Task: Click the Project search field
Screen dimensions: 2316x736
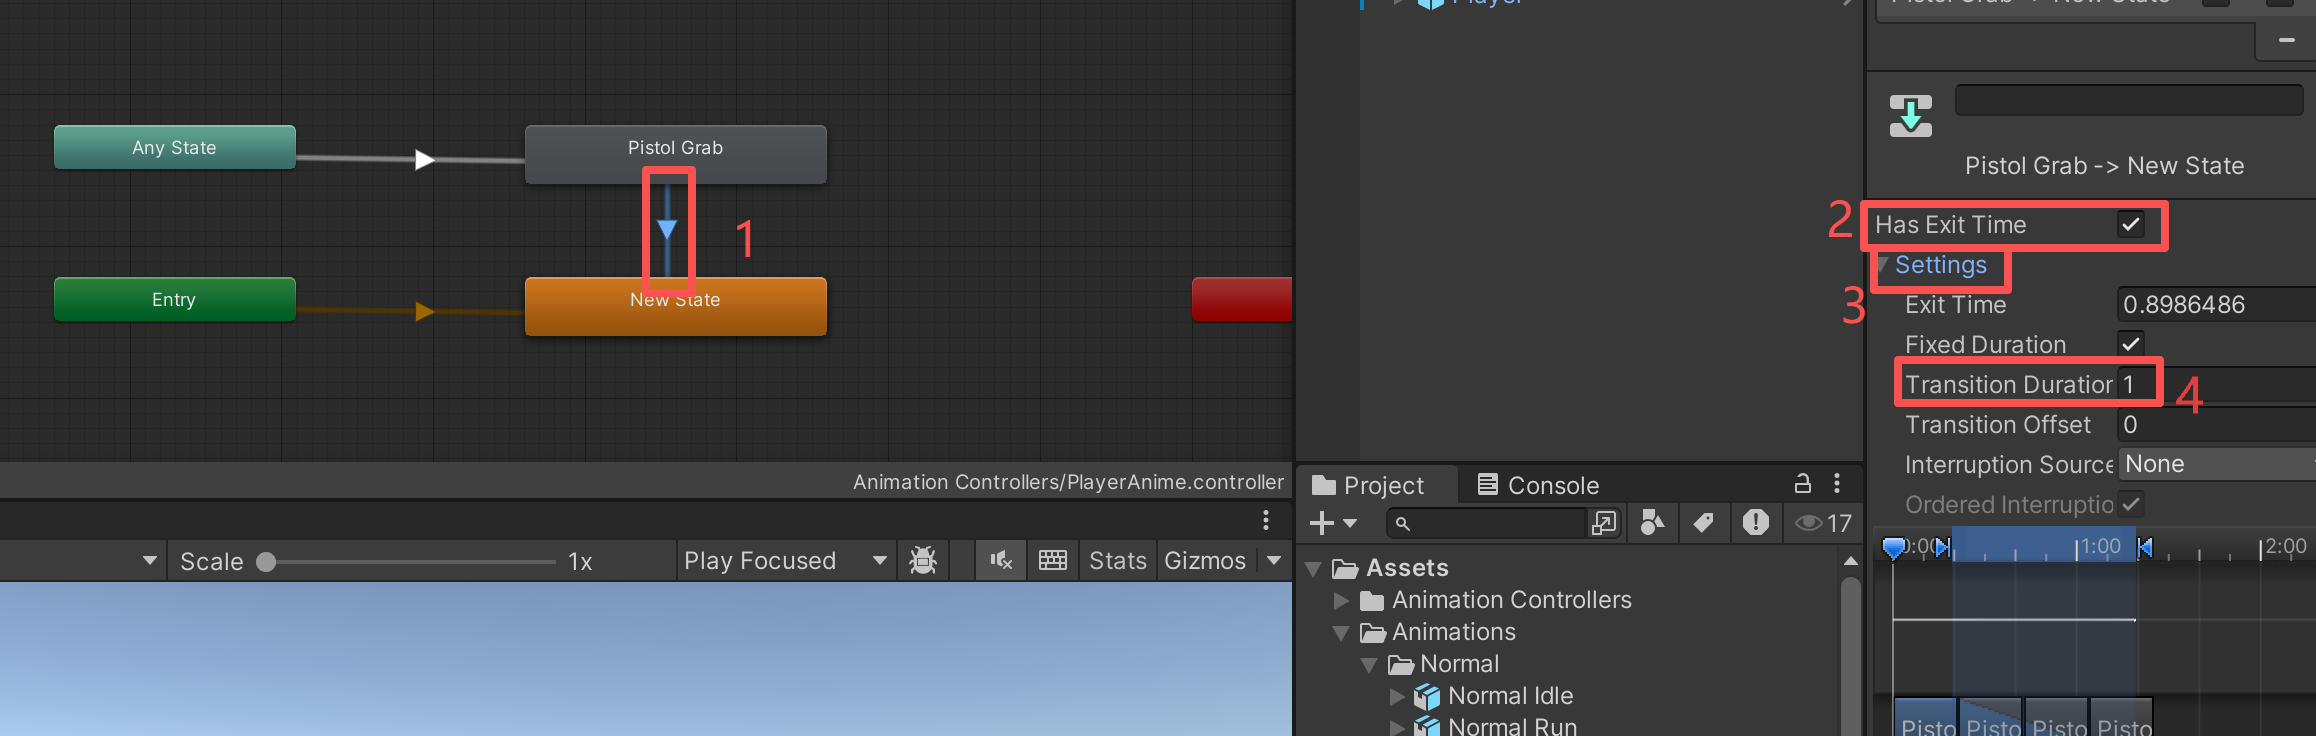Action: click(1488, 523)
